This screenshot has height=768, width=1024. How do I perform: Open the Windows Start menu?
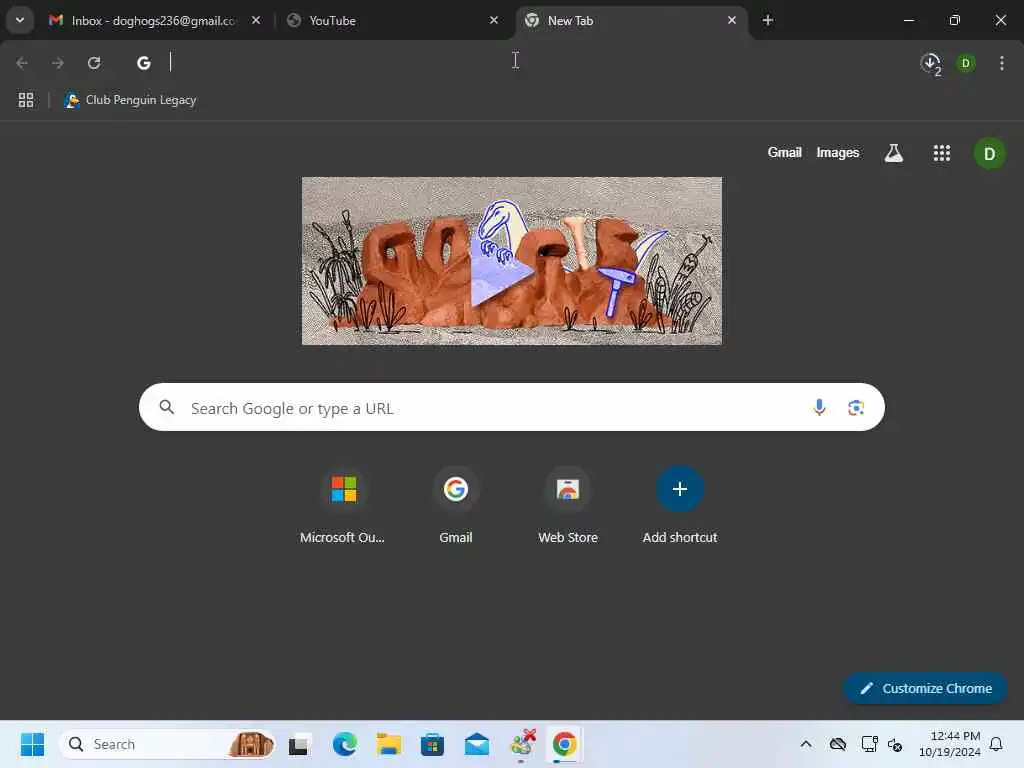pos(32,744)
